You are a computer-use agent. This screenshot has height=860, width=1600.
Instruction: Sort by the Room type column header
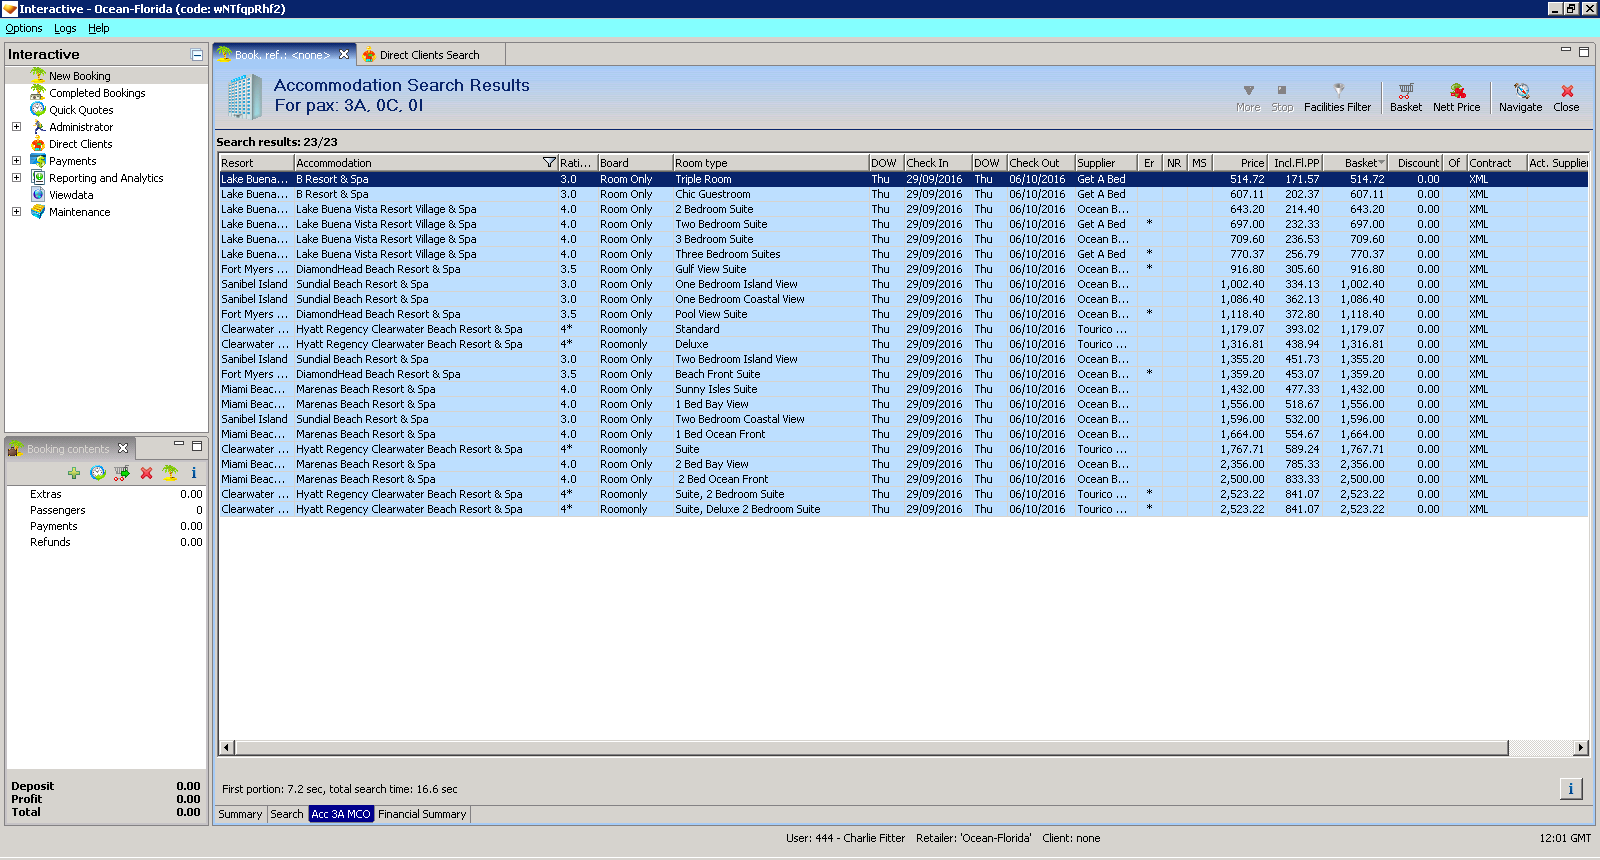click(x=770, y=163)
